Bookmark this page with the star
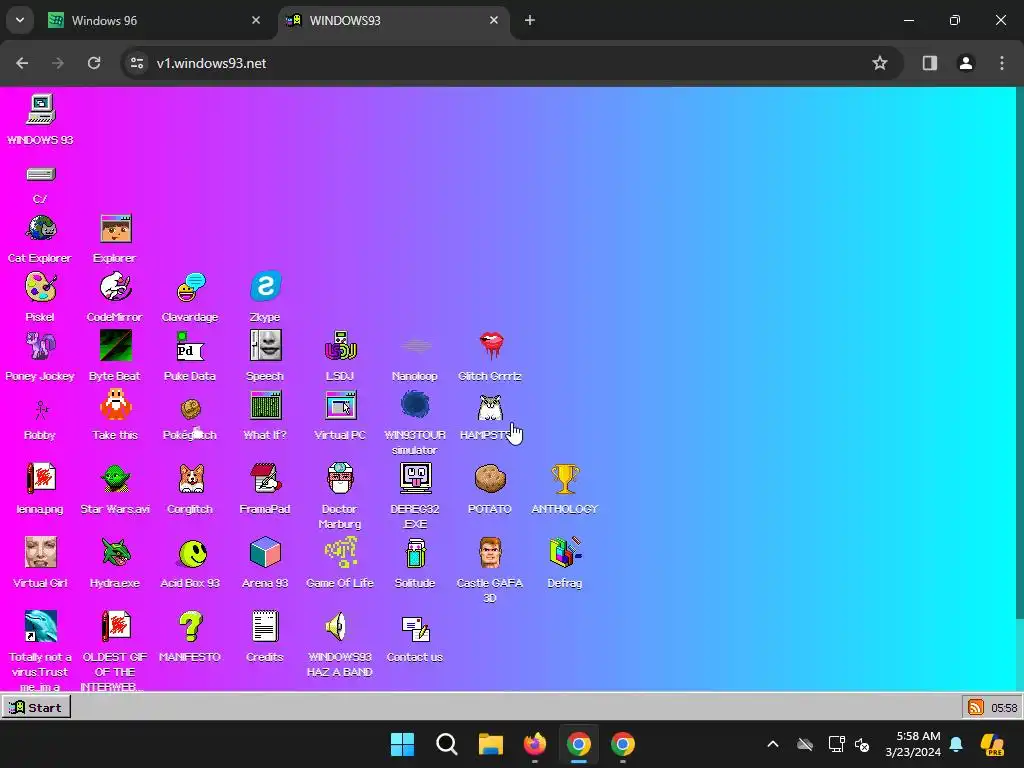 [x=880, y=63]
